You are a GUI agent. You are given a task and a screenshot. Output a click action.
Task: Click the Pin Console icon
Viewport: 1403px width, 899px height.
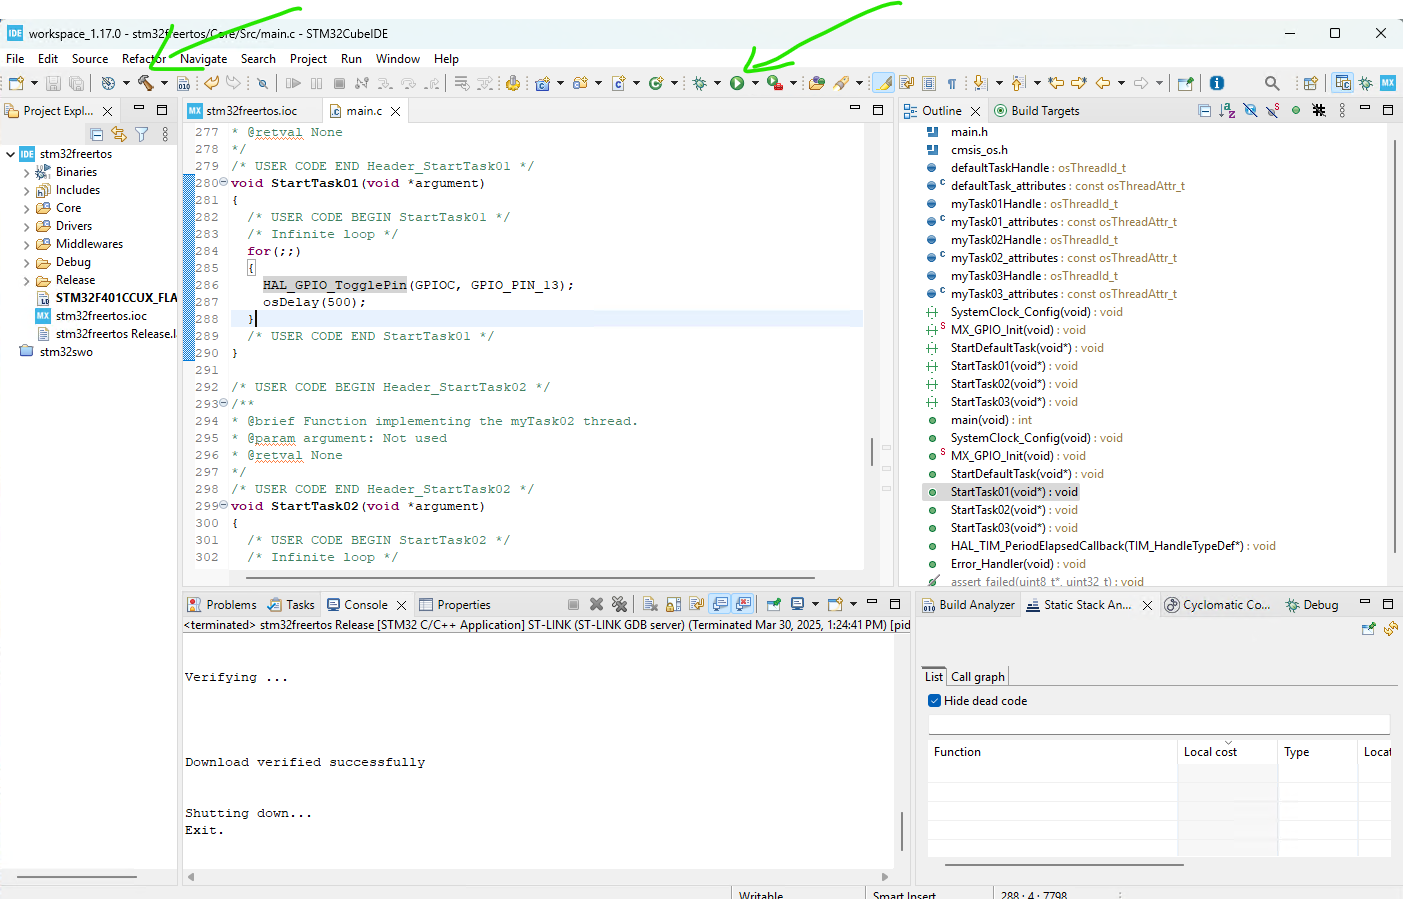(x=773, y=604)
